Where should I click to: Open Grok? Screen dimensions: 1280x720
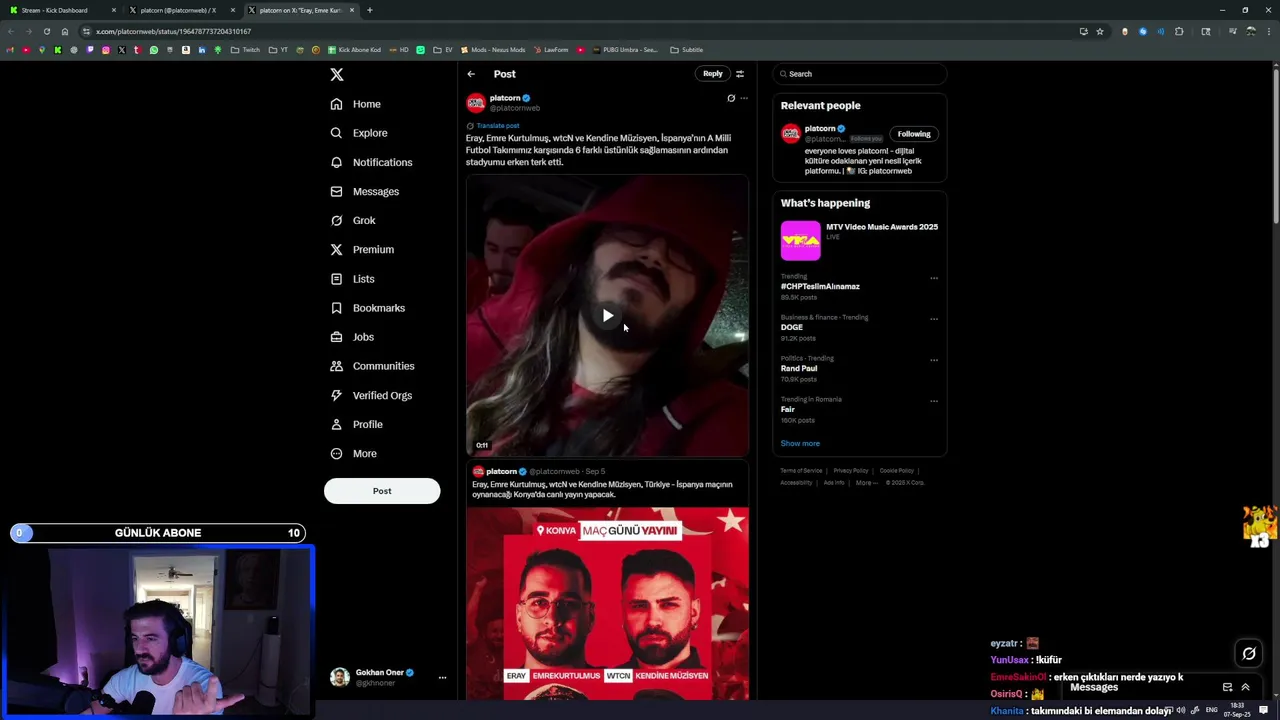click(353, 220)
